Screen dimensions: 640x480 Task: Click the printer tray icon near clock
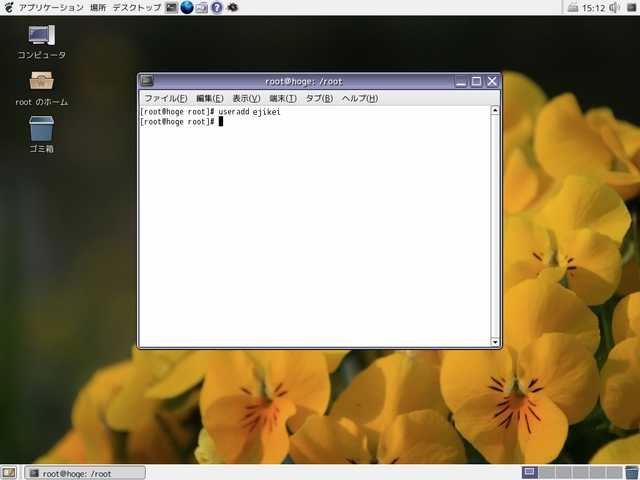(573, 7)
